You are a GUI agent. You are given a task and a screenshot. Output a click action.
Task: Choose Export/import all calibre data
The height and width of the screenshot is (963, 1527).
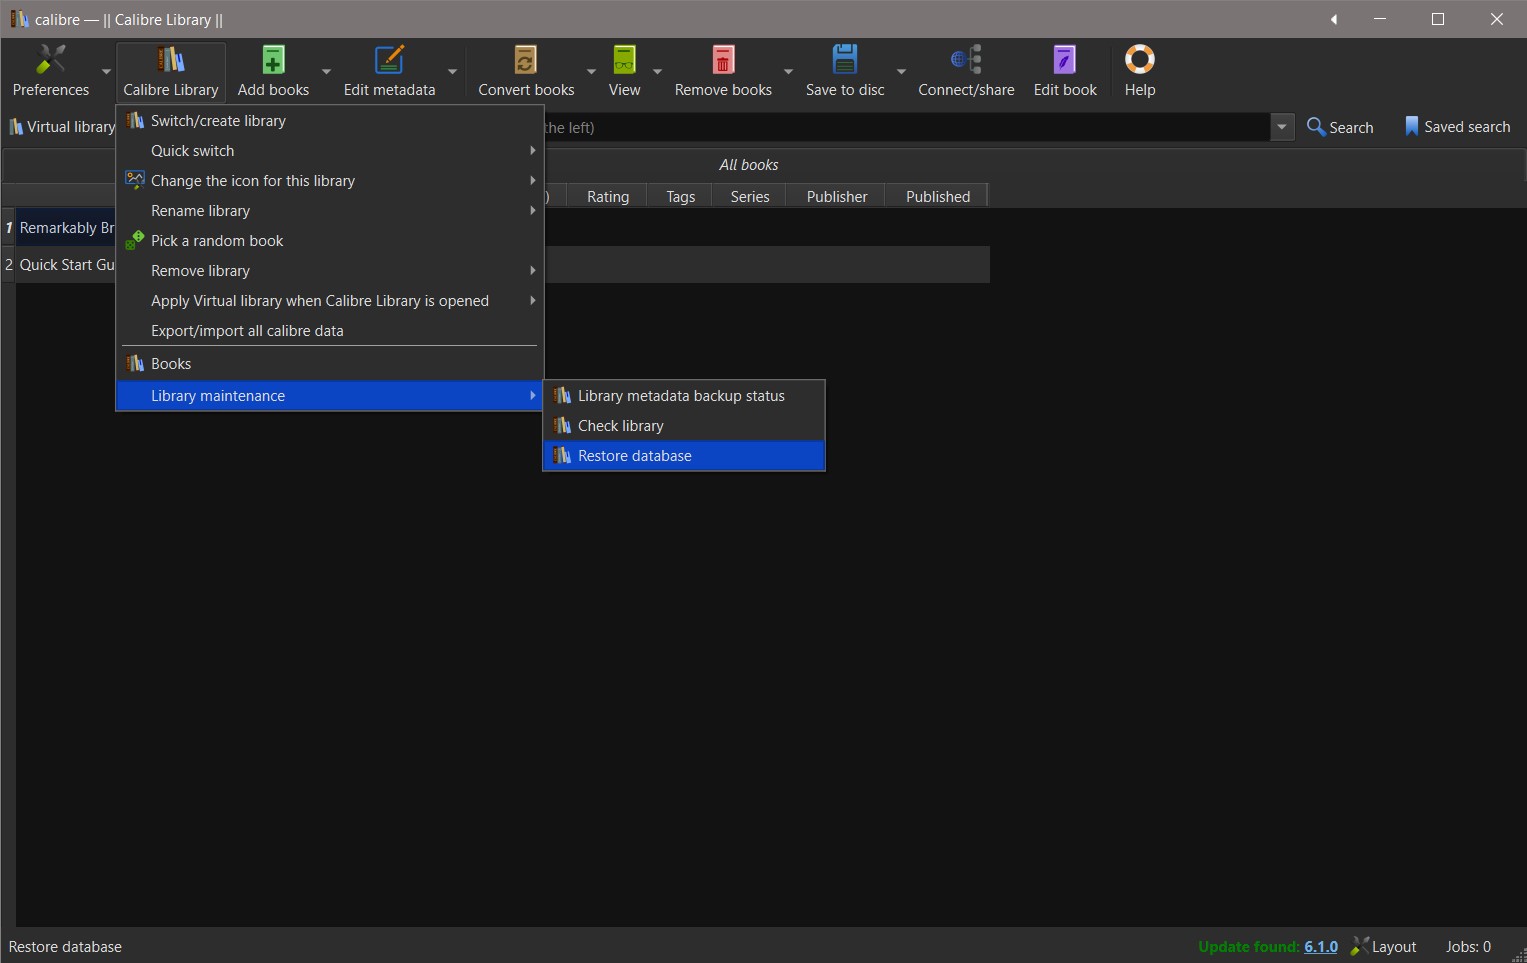[x=330, y=331]
